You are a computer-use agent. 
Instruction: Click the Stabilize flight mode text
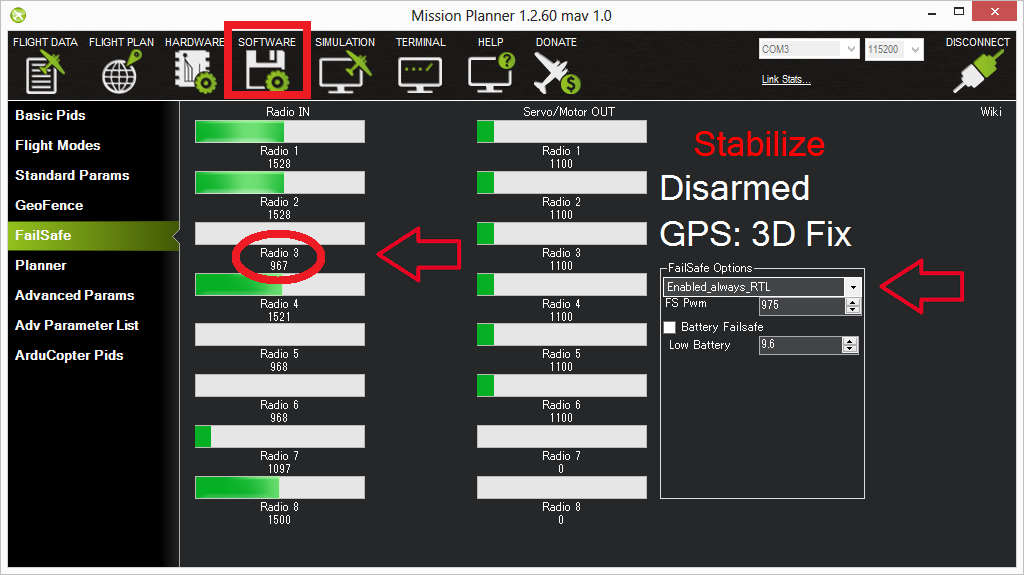pos(760,144)
